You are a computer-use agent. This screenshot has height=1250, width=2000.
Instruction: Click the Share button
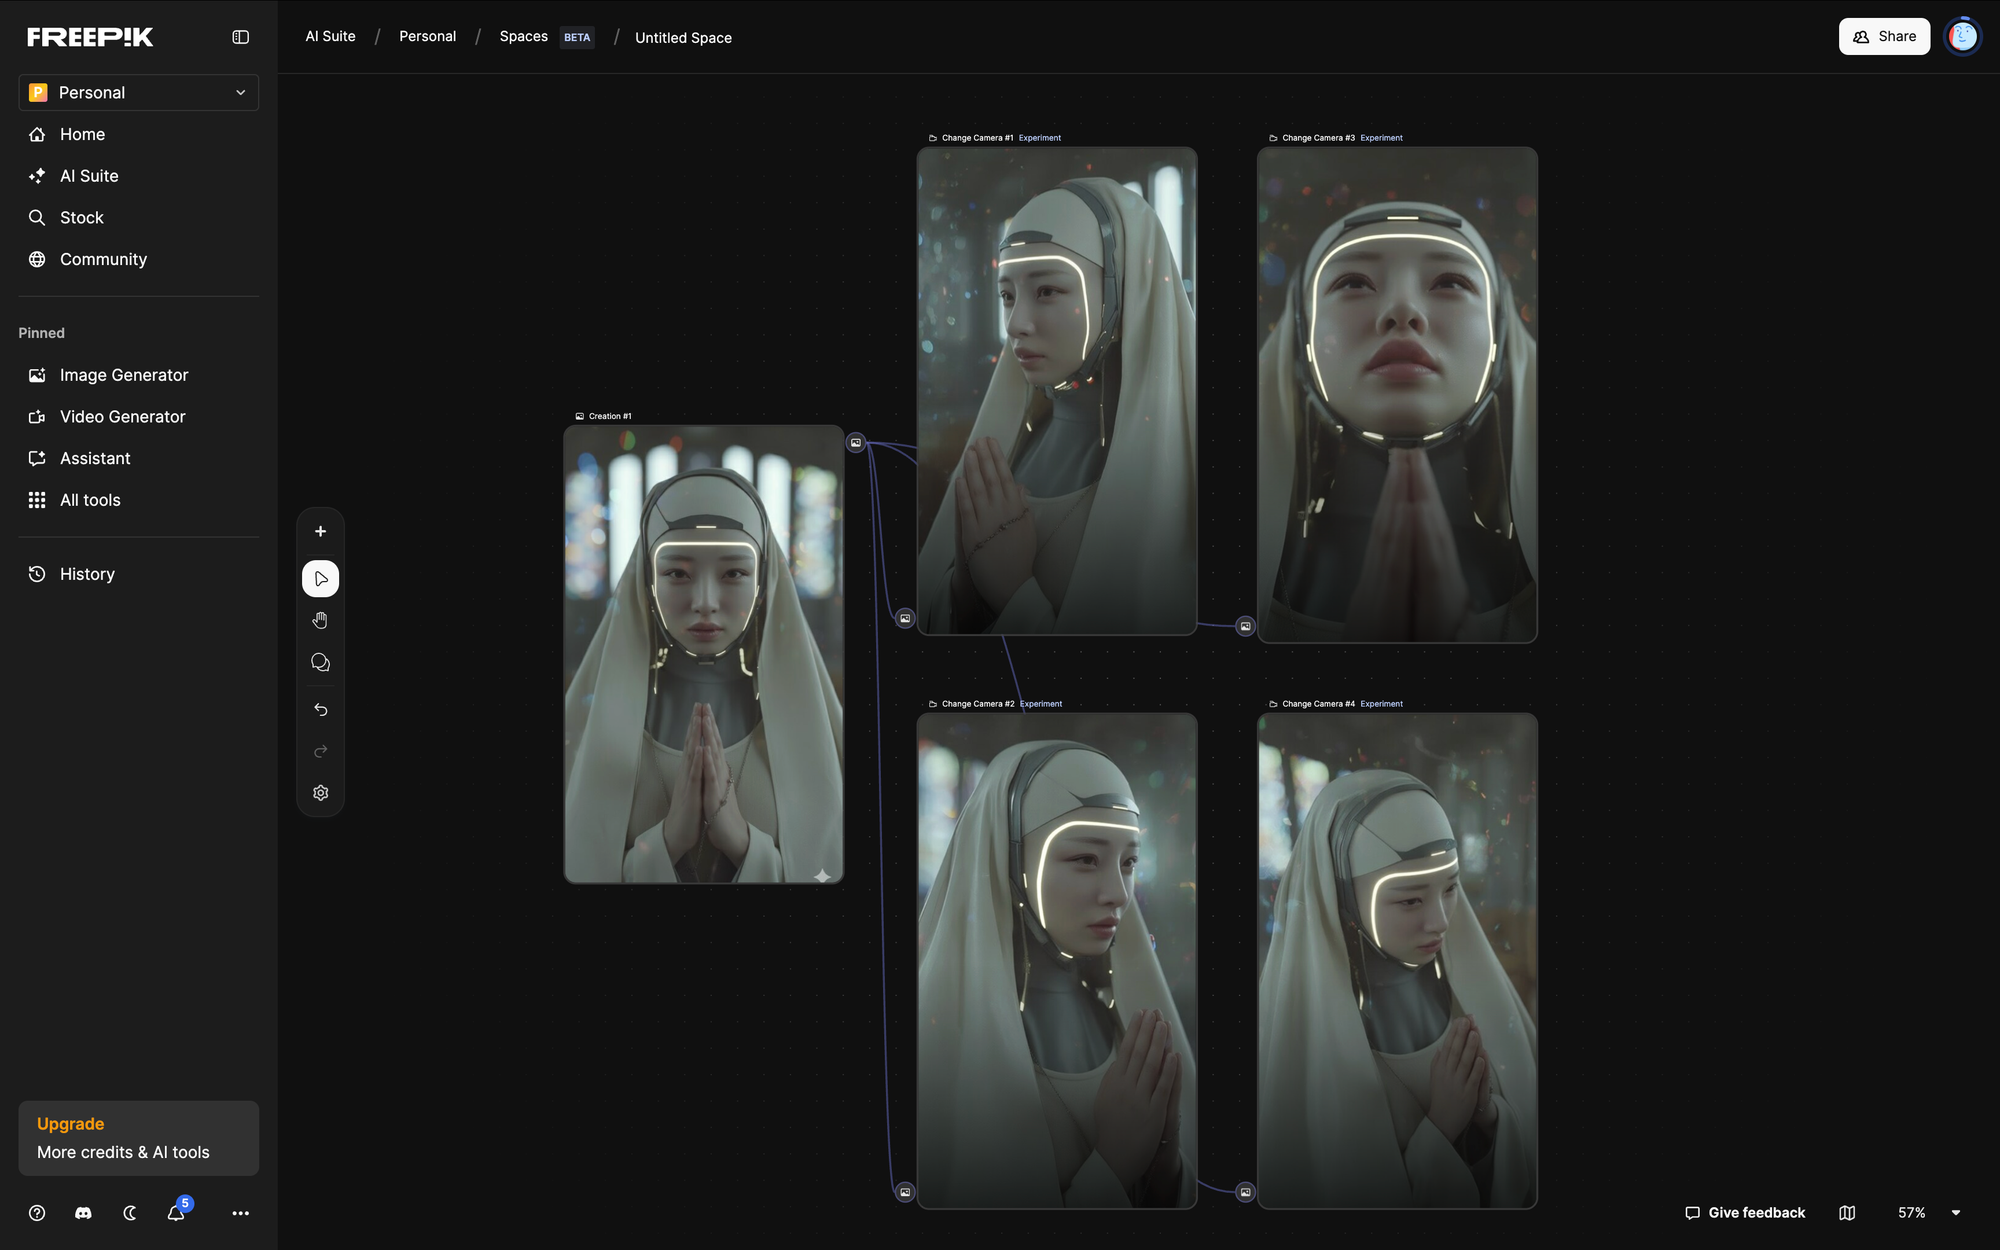point(1884,37)
